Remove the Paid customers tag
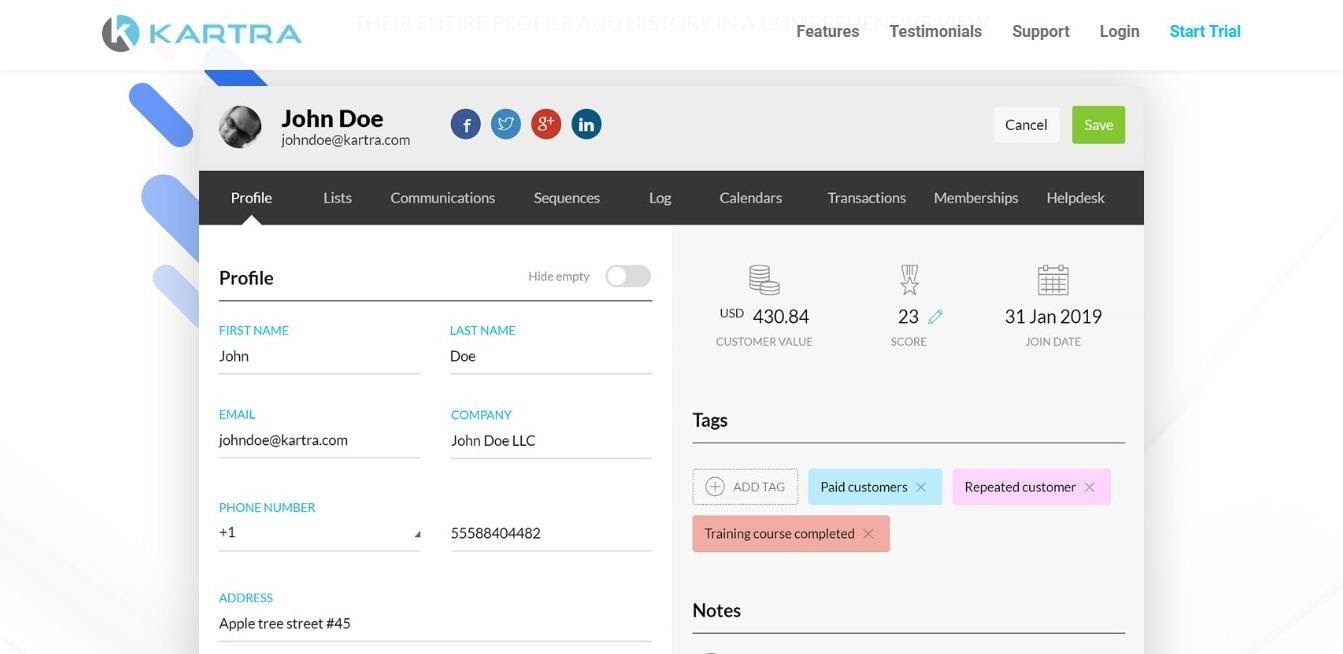The width and height of the screenshot is (1343, 654). (921, 487)
